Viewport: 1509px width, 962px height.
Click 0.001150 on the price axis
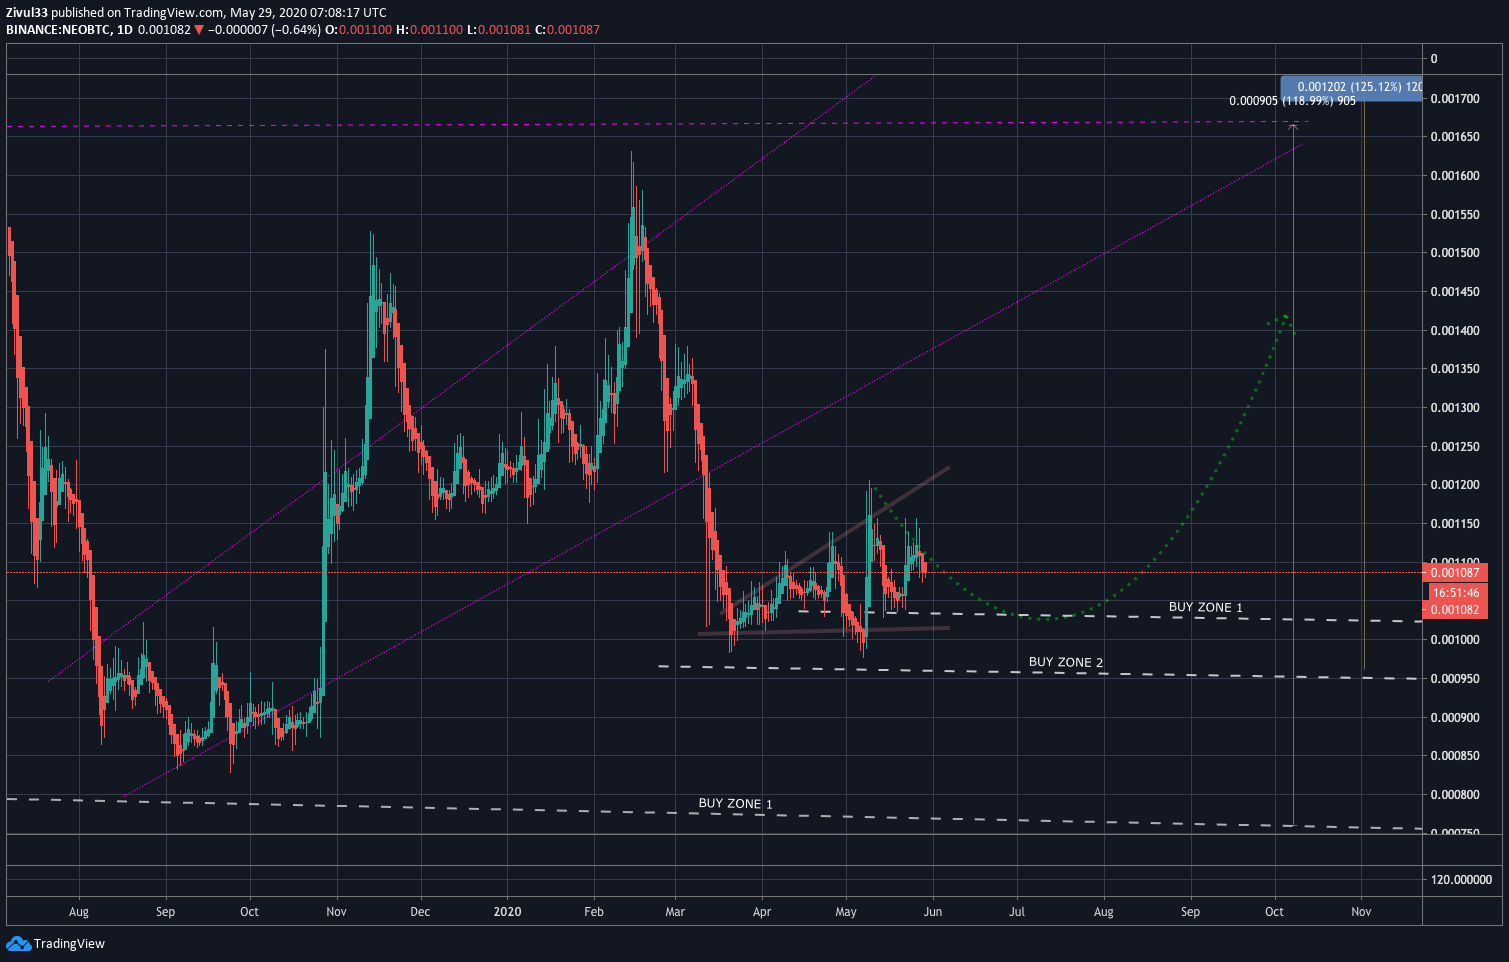[1455, 524]
